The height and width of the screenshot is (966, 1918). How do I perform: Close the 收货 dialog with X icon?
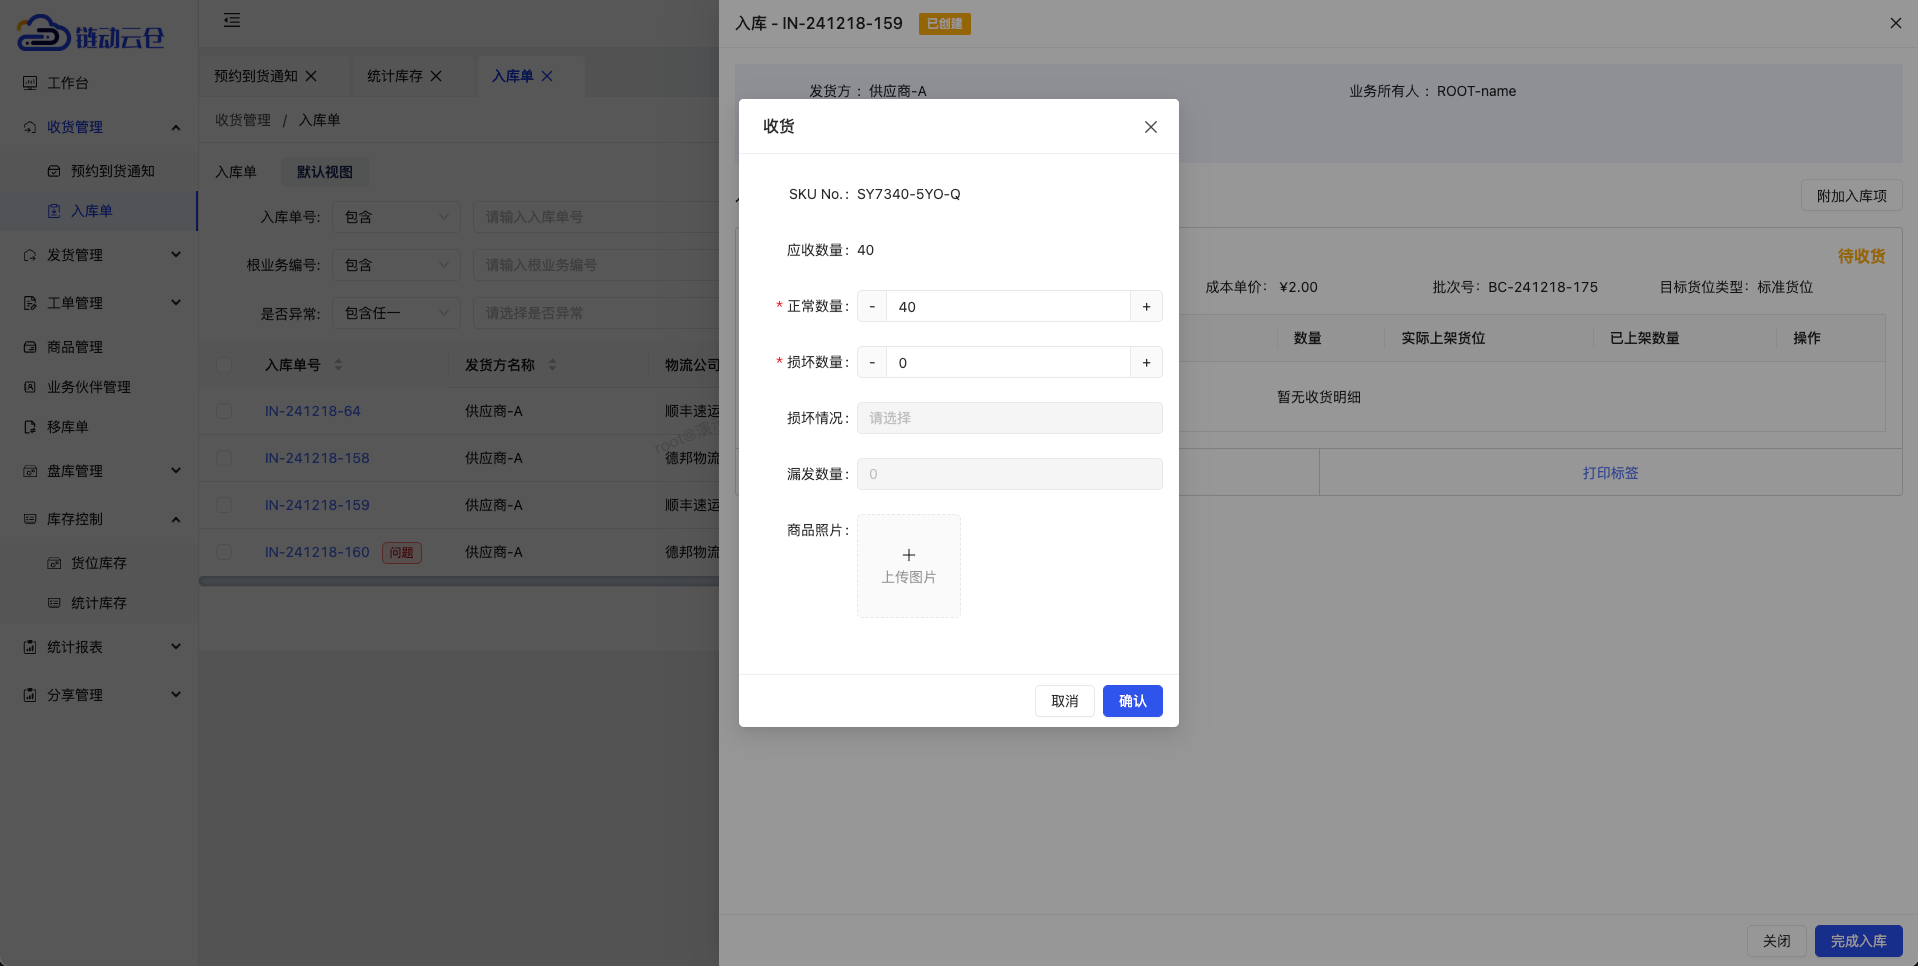click(x=1150, y=127)
